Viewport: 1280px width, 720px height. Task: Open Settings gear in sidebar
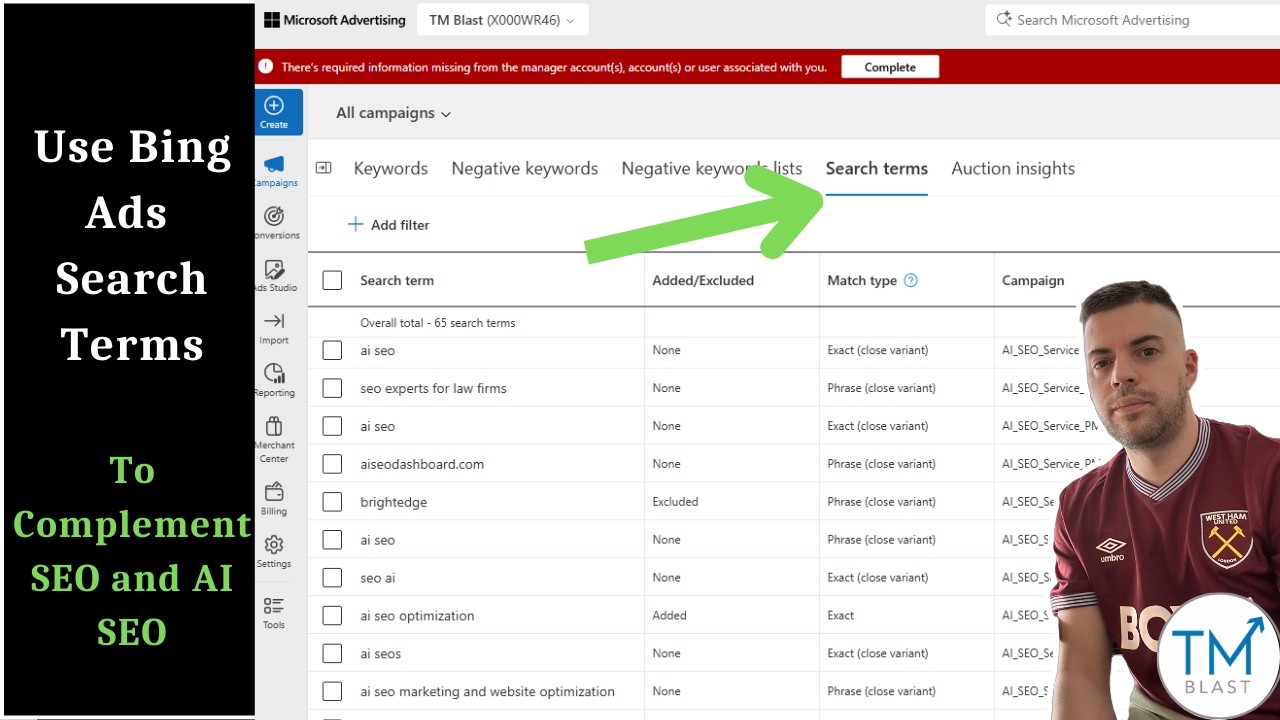(274, 551)
